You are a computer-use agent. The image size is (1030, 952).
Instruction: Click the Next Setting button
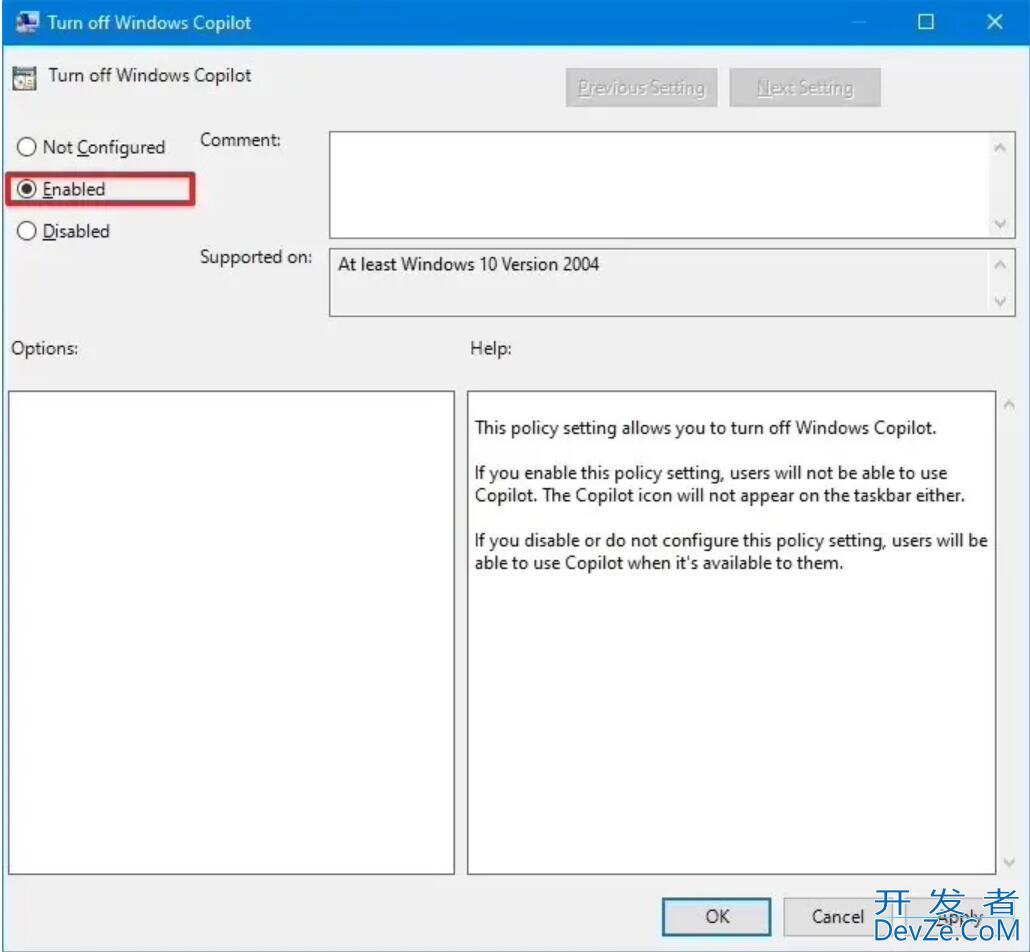[x=805, y=87]
